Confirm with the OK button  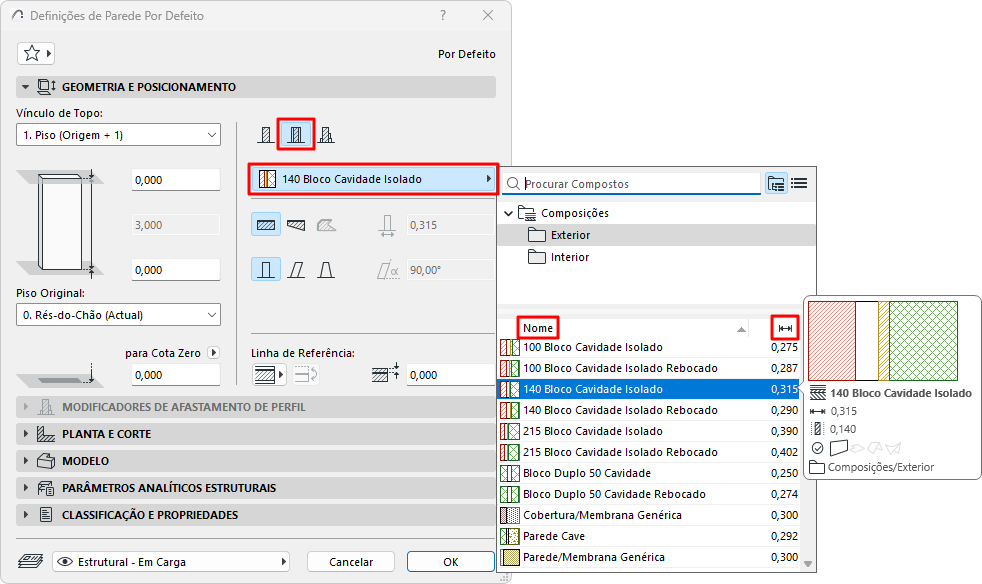(x=451, y=562)
